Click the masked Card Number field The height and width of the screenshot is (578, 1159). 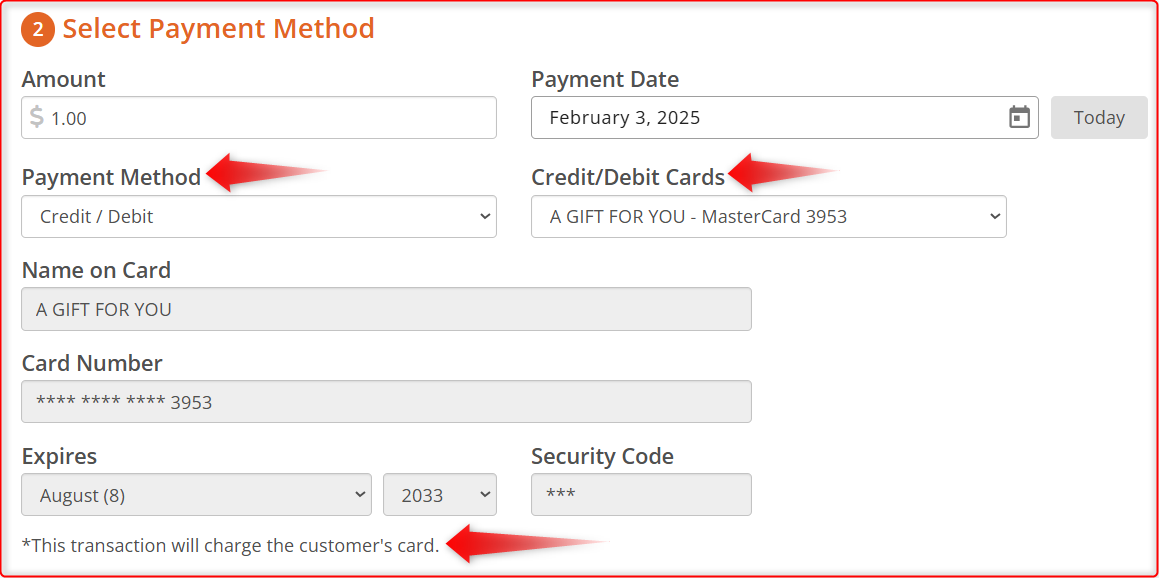click(387, 402)
